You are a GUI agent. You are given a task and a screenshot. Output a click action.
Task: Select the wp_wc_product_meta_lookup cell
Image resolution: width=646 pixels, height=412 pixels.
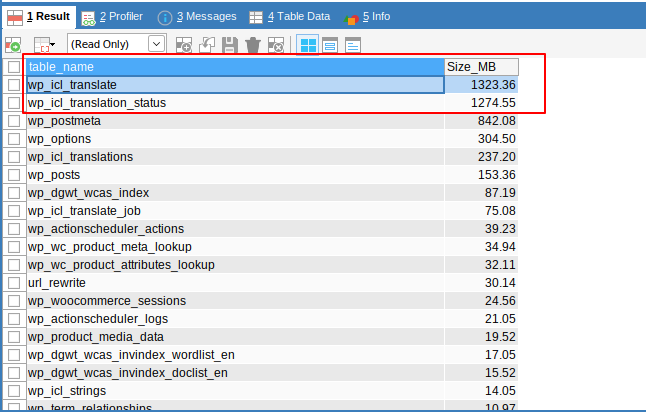235,247
